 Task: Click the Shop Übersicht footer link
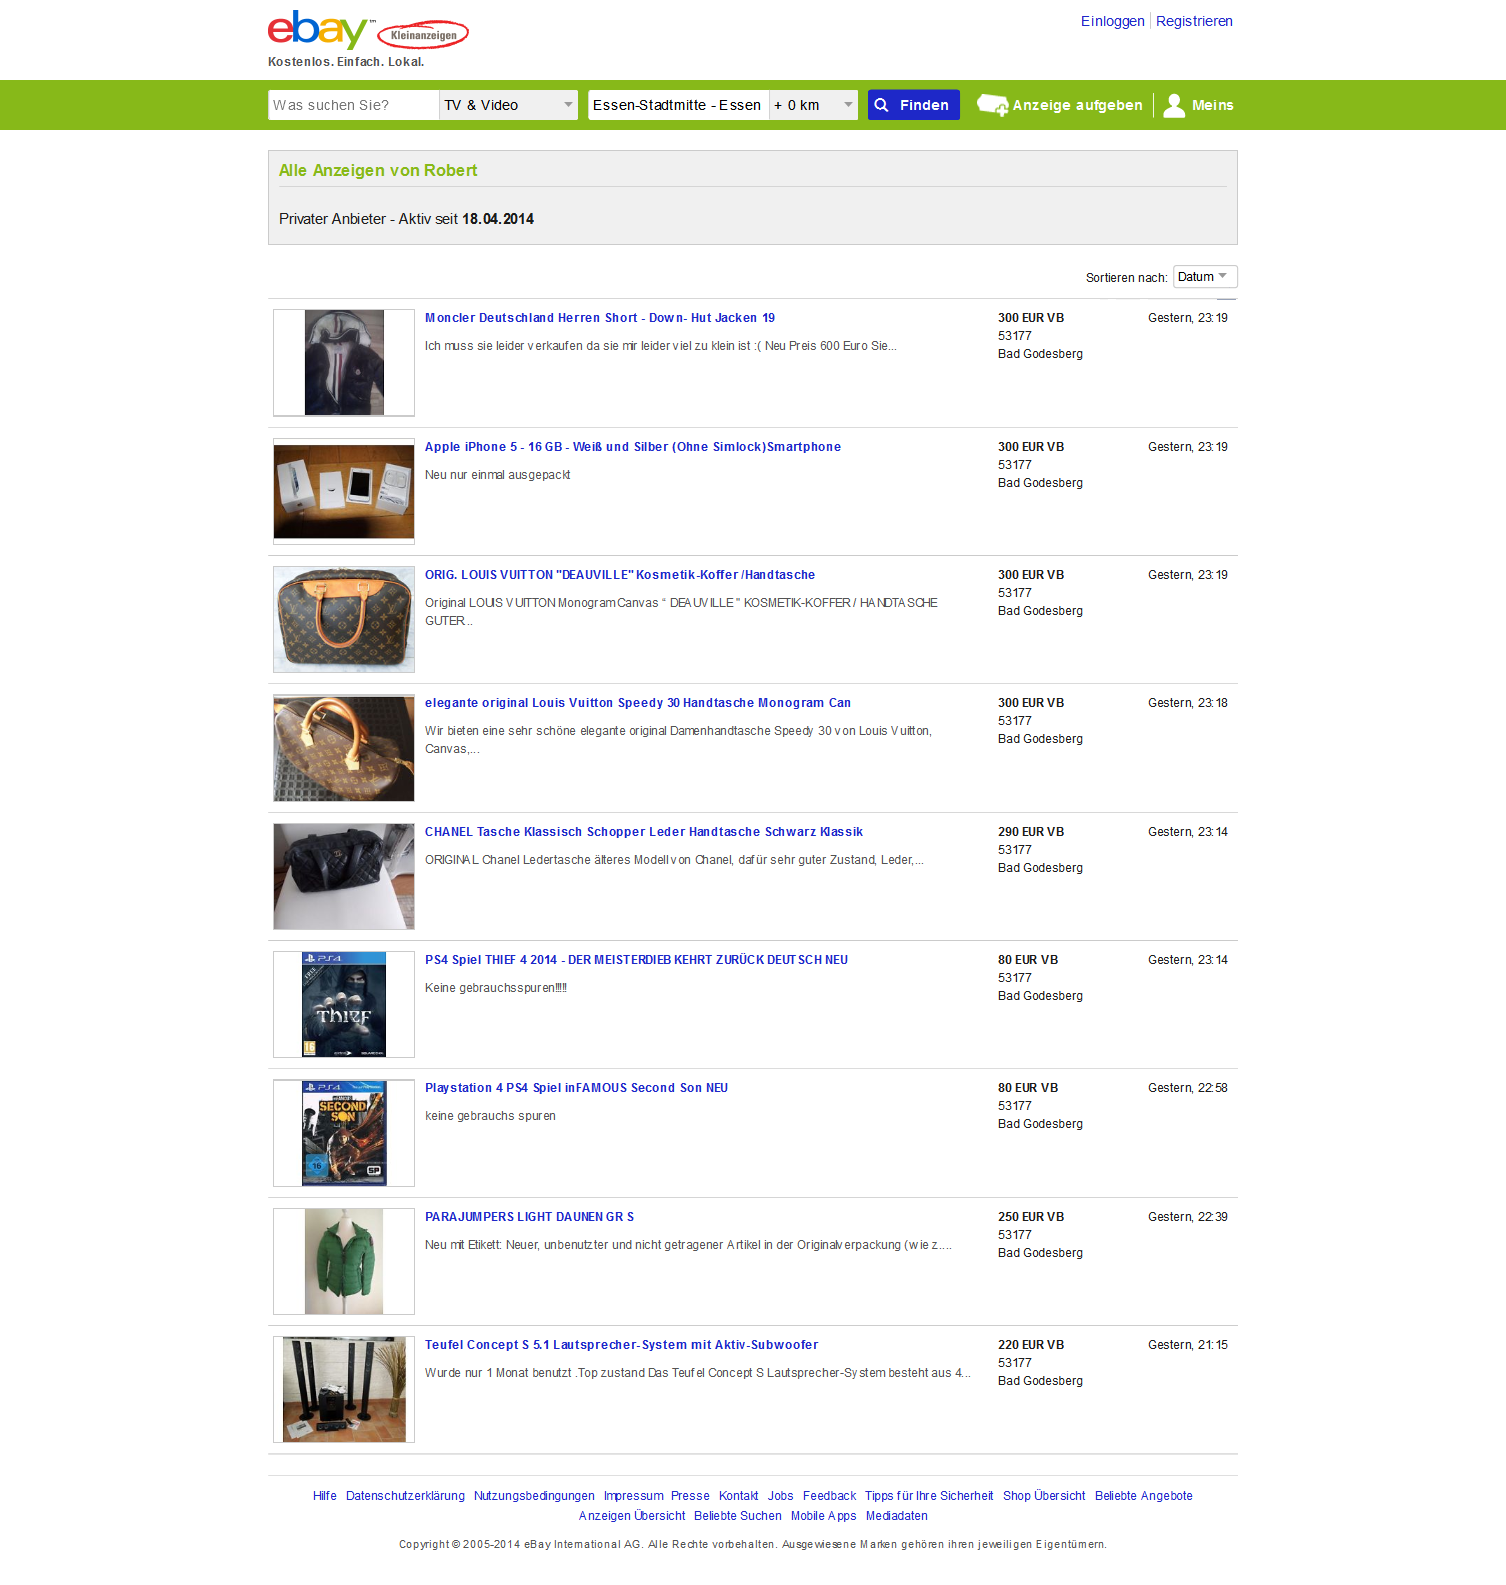tap(1044, 1496)
